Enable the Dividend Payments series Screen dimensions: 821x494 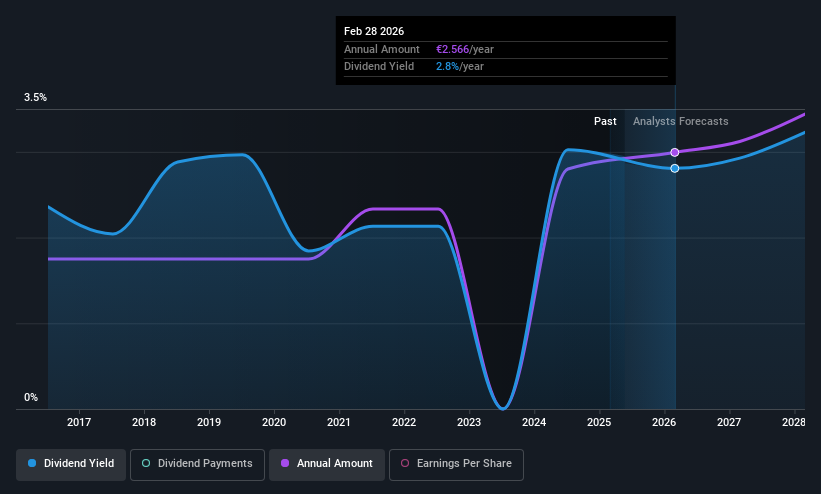(x=197, y=464)
